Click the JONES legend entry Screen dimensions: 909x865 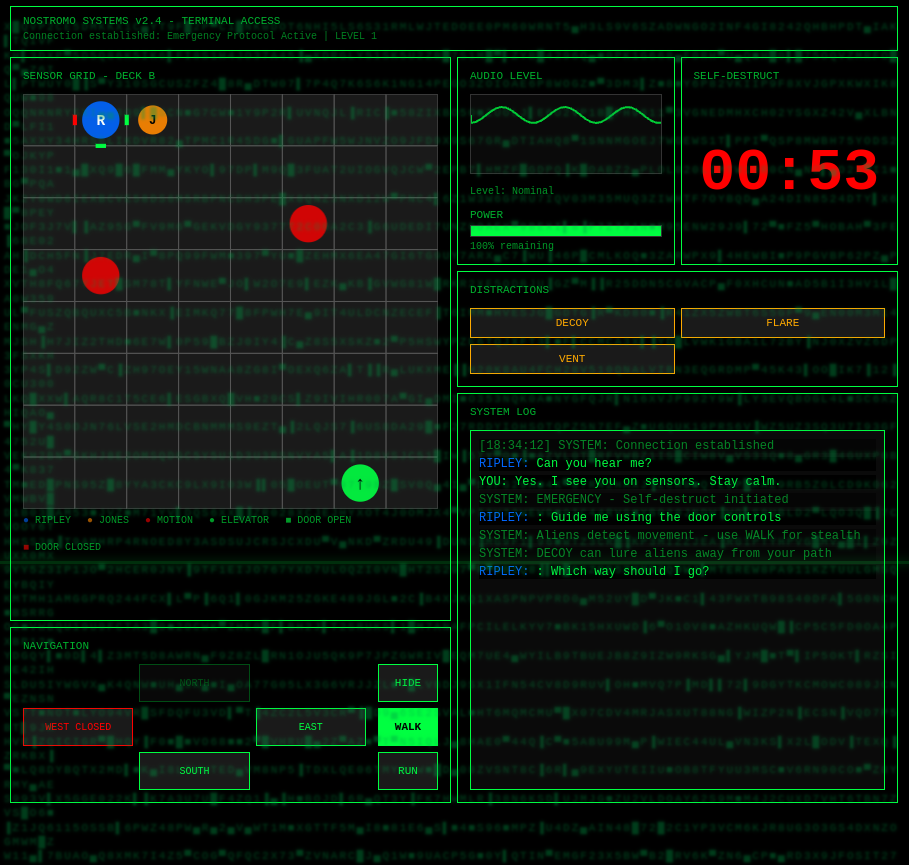108,520
